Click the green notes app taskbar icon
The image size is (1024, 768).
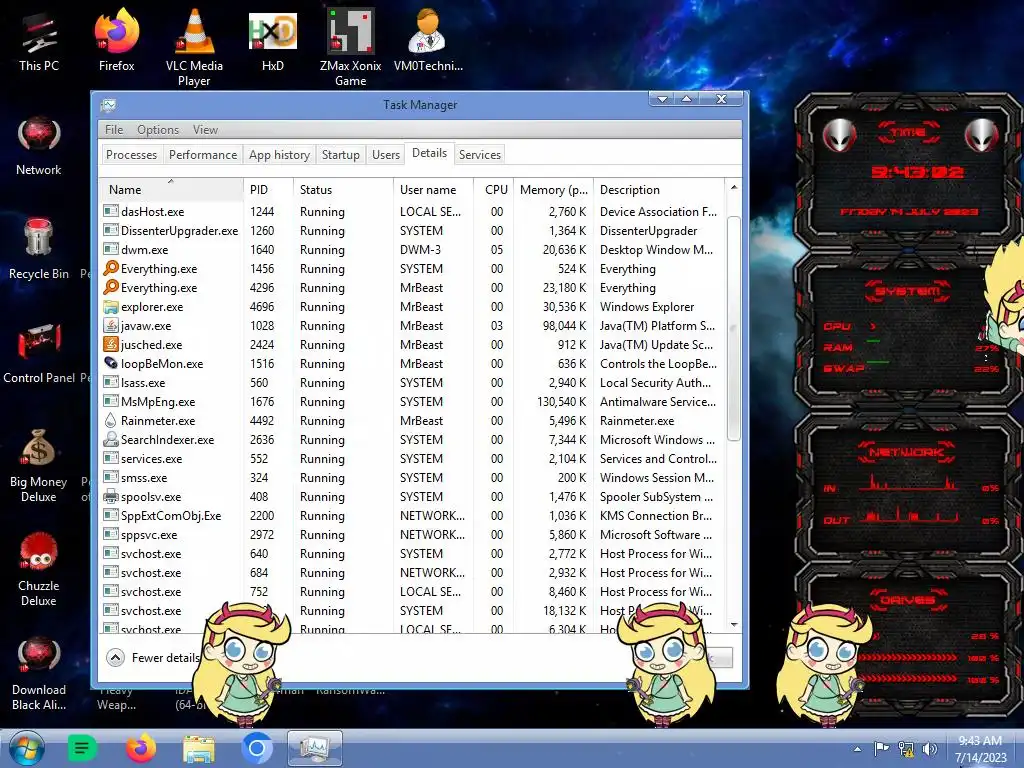[x=82, y=748]
